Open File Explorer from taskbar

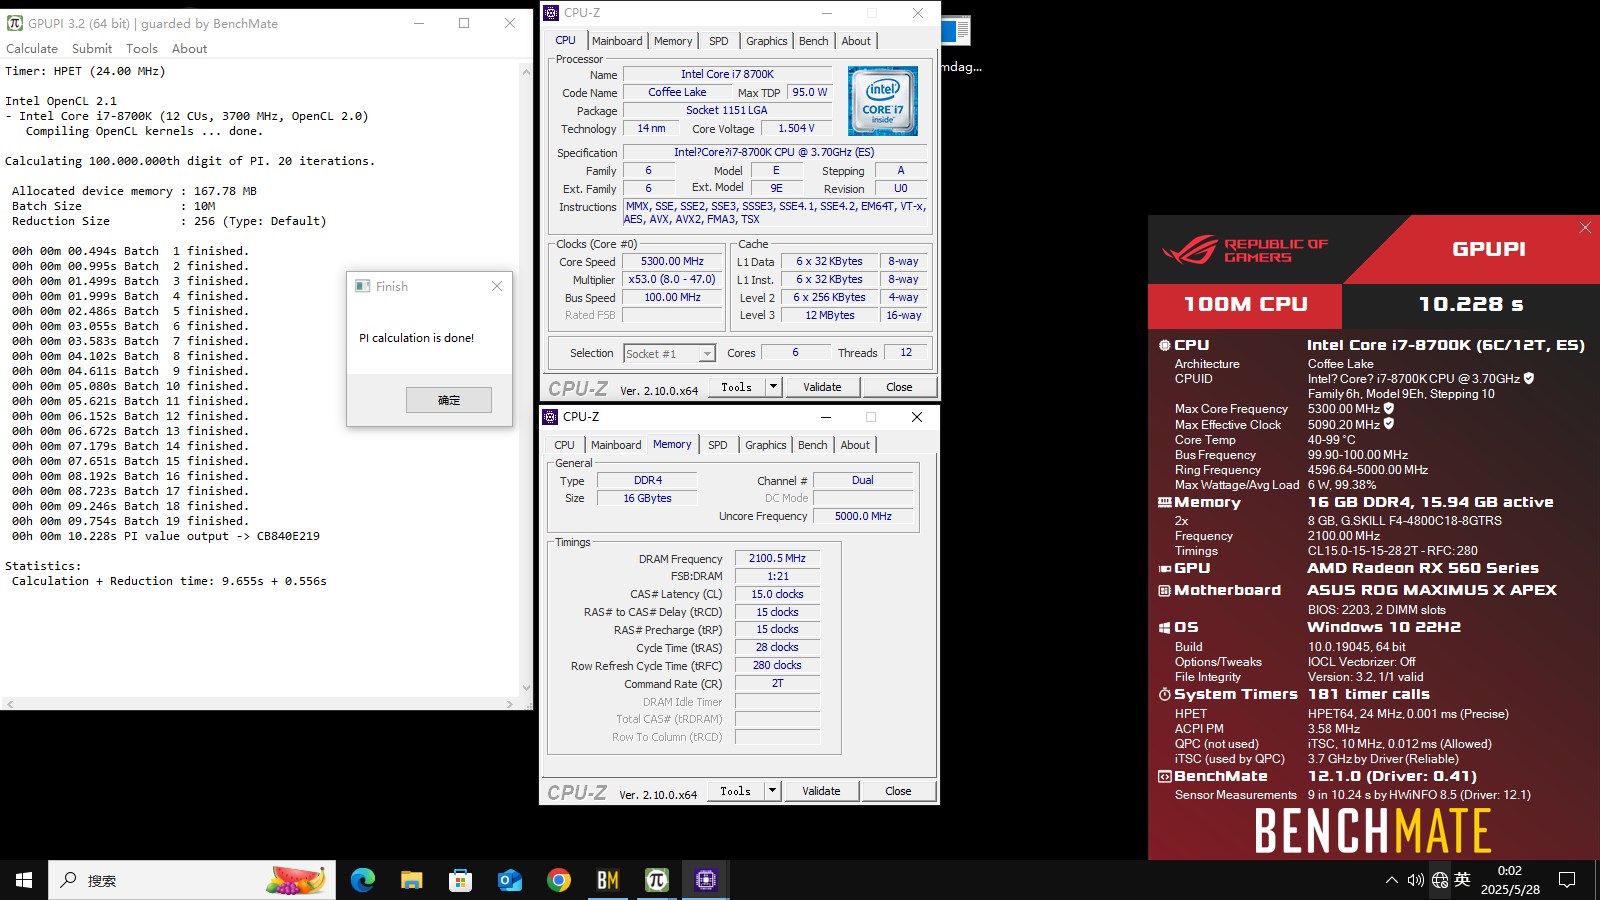tap(412, 880)
